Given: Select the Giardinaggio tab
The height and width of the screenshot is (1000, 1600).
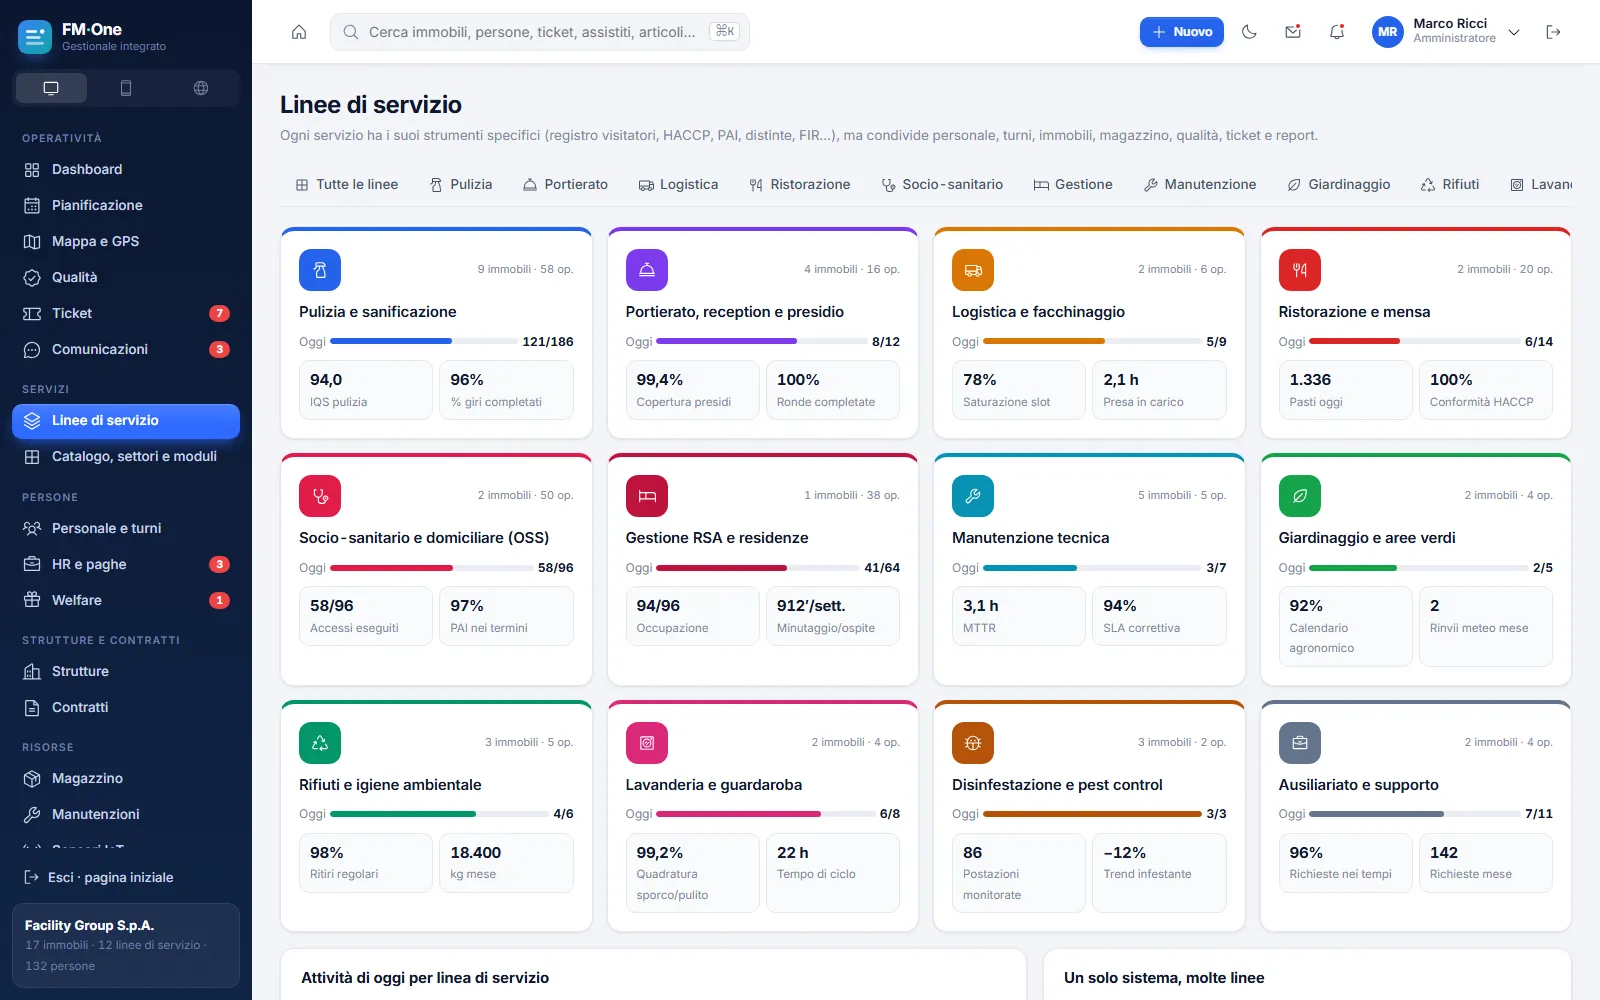Looking at the screenshot, I should coord(1338,184).
